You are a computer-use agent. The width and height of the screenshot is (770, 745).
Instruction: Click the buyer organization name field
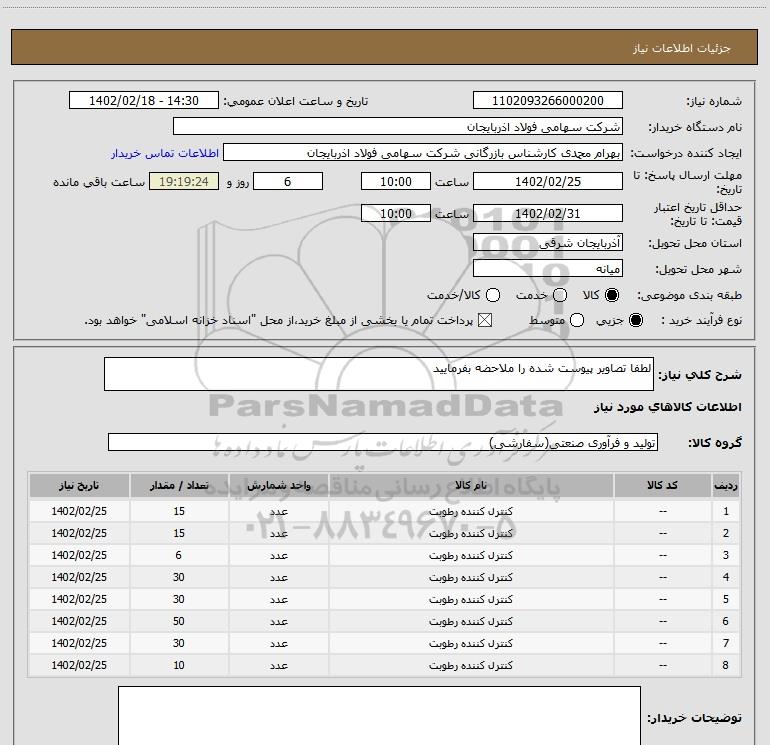point(398,126)
